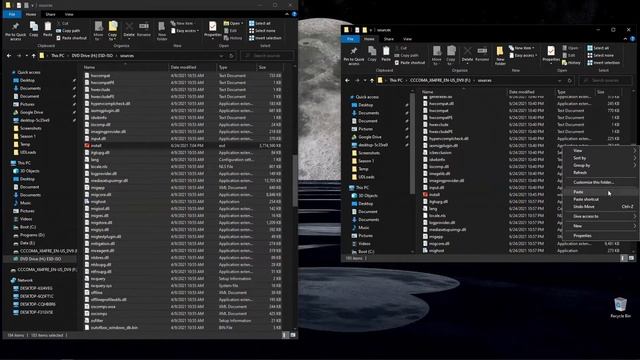Switch right window to large icons view
This screenshot has height=360, width=640.
coord(631,258)
